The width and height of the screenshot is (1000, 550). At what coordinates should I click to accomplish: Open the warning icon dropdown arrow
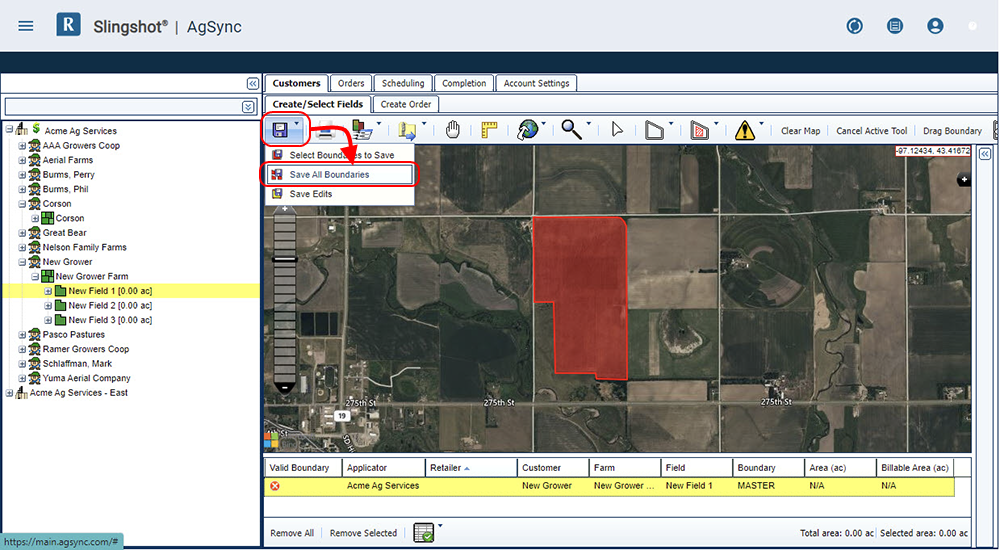[762, 124]
